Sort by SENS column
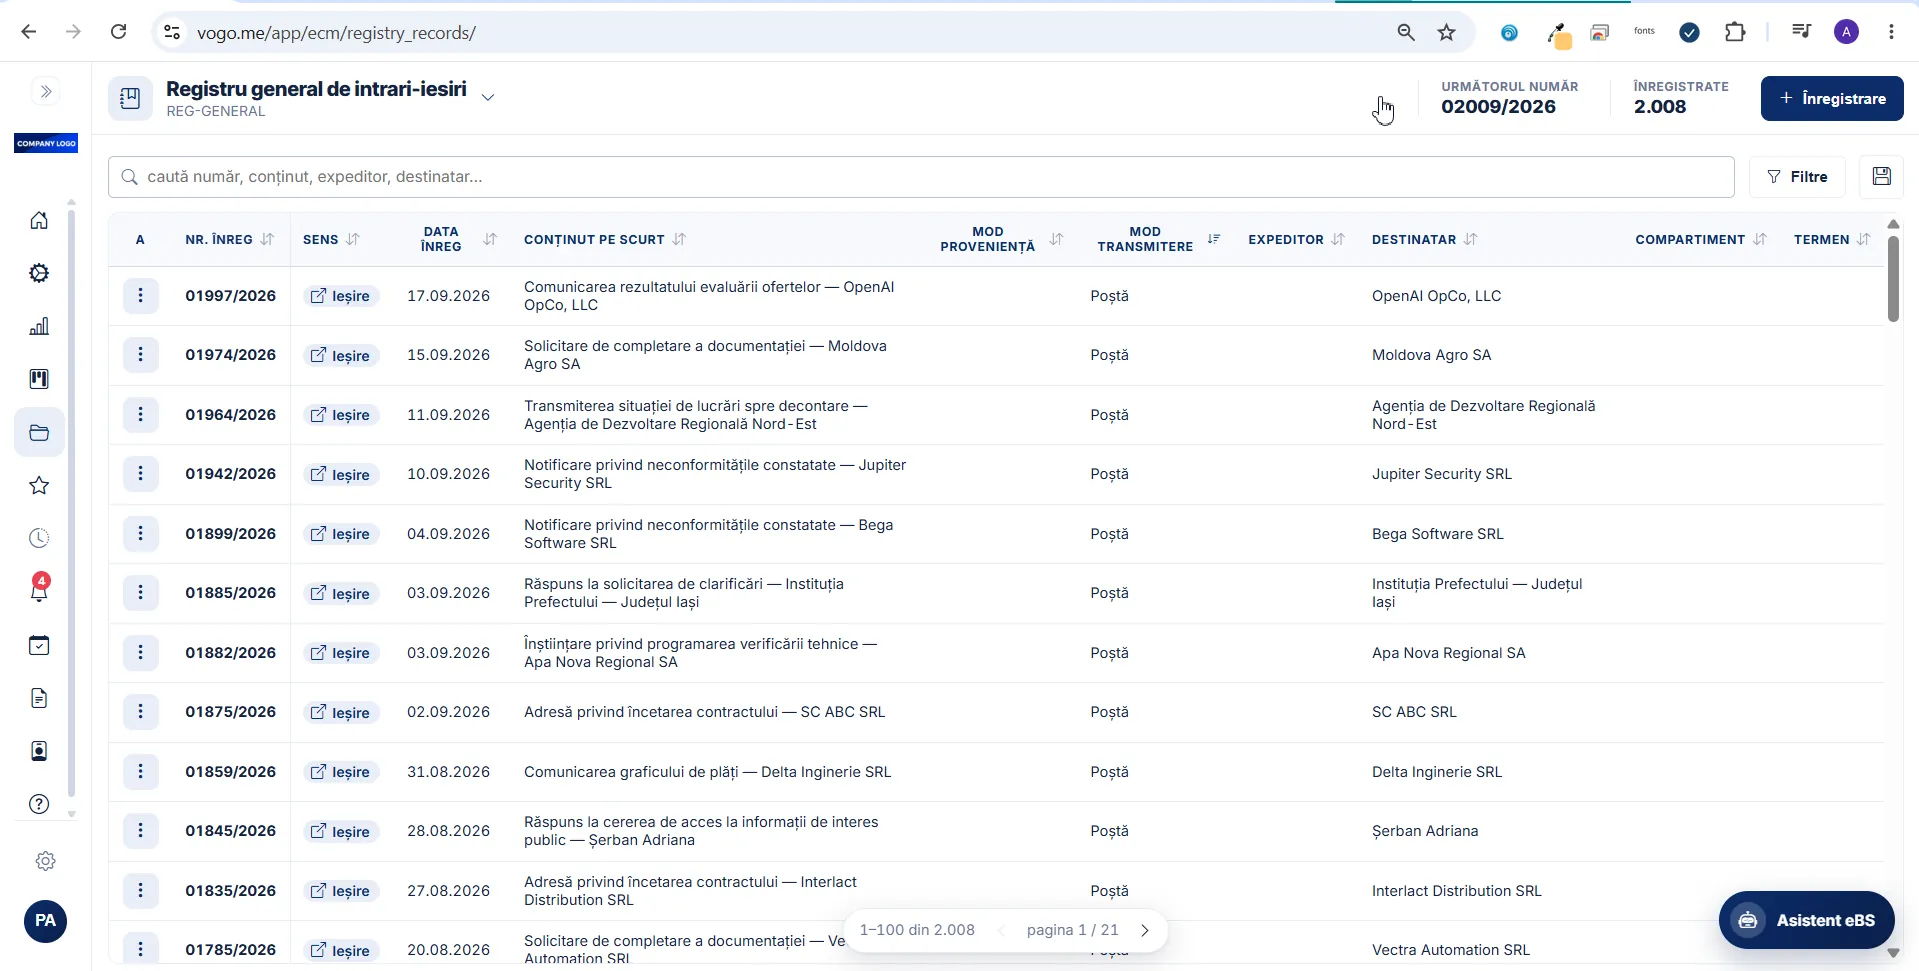Screen dimensions: 1919x971 (353, 240)
